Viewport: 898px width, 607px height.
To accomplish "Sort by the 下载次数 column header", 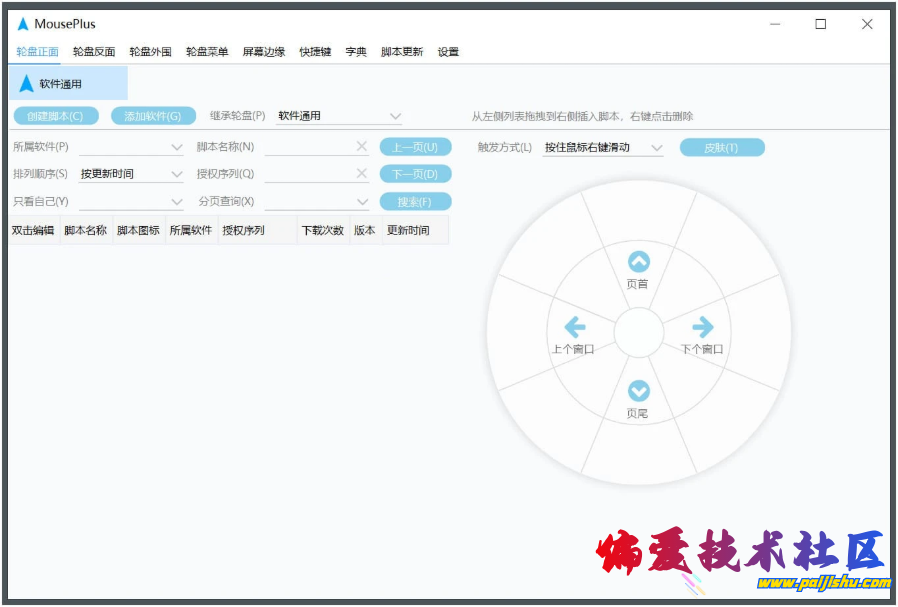I will [x=322, y=230].
